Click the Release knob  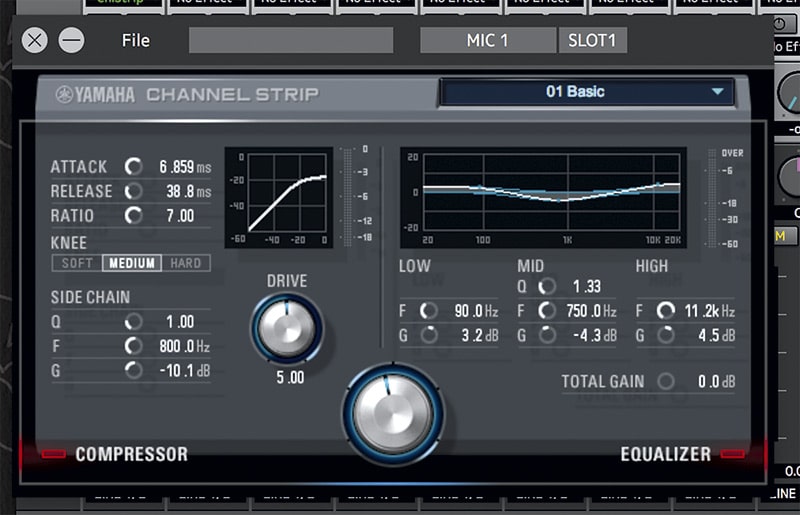tap(134, 191)
